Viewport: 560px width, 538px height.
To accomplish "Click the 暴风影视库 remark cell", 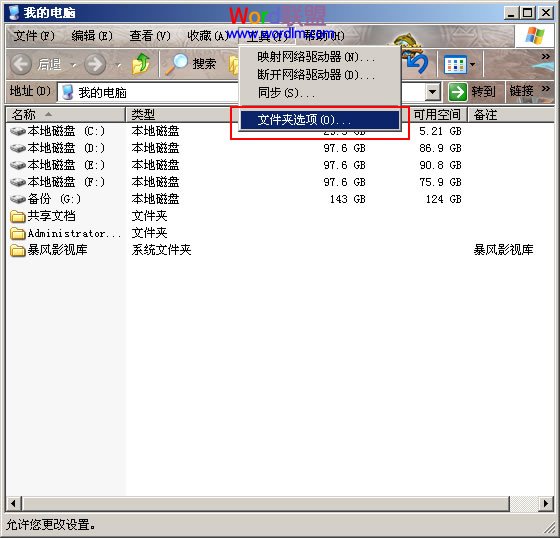I will pyautogui.click(x=504, y=250).
